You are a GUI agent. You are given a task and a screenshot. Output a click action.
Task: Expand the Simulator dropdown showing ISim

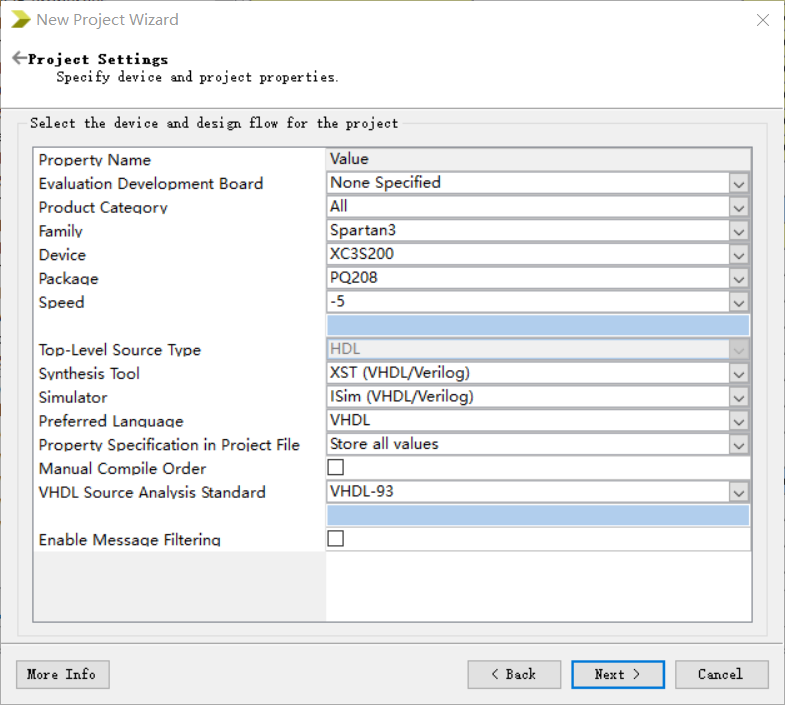[x=738, y=397]
